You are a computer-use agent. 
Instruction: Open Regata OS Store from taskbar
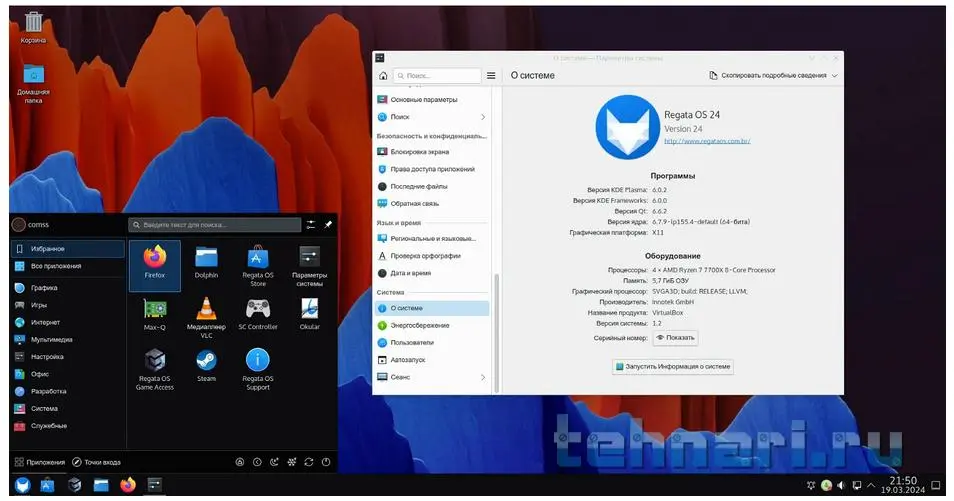point(47,485)
